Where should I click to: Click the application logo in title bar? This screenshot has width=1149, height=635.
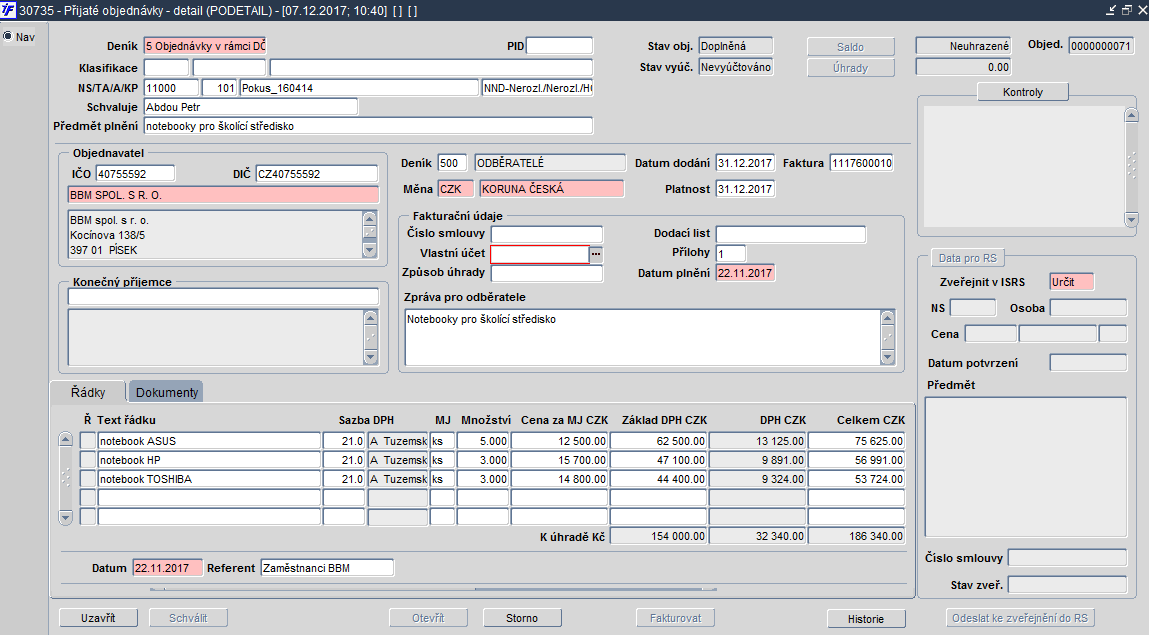[9, 9]
